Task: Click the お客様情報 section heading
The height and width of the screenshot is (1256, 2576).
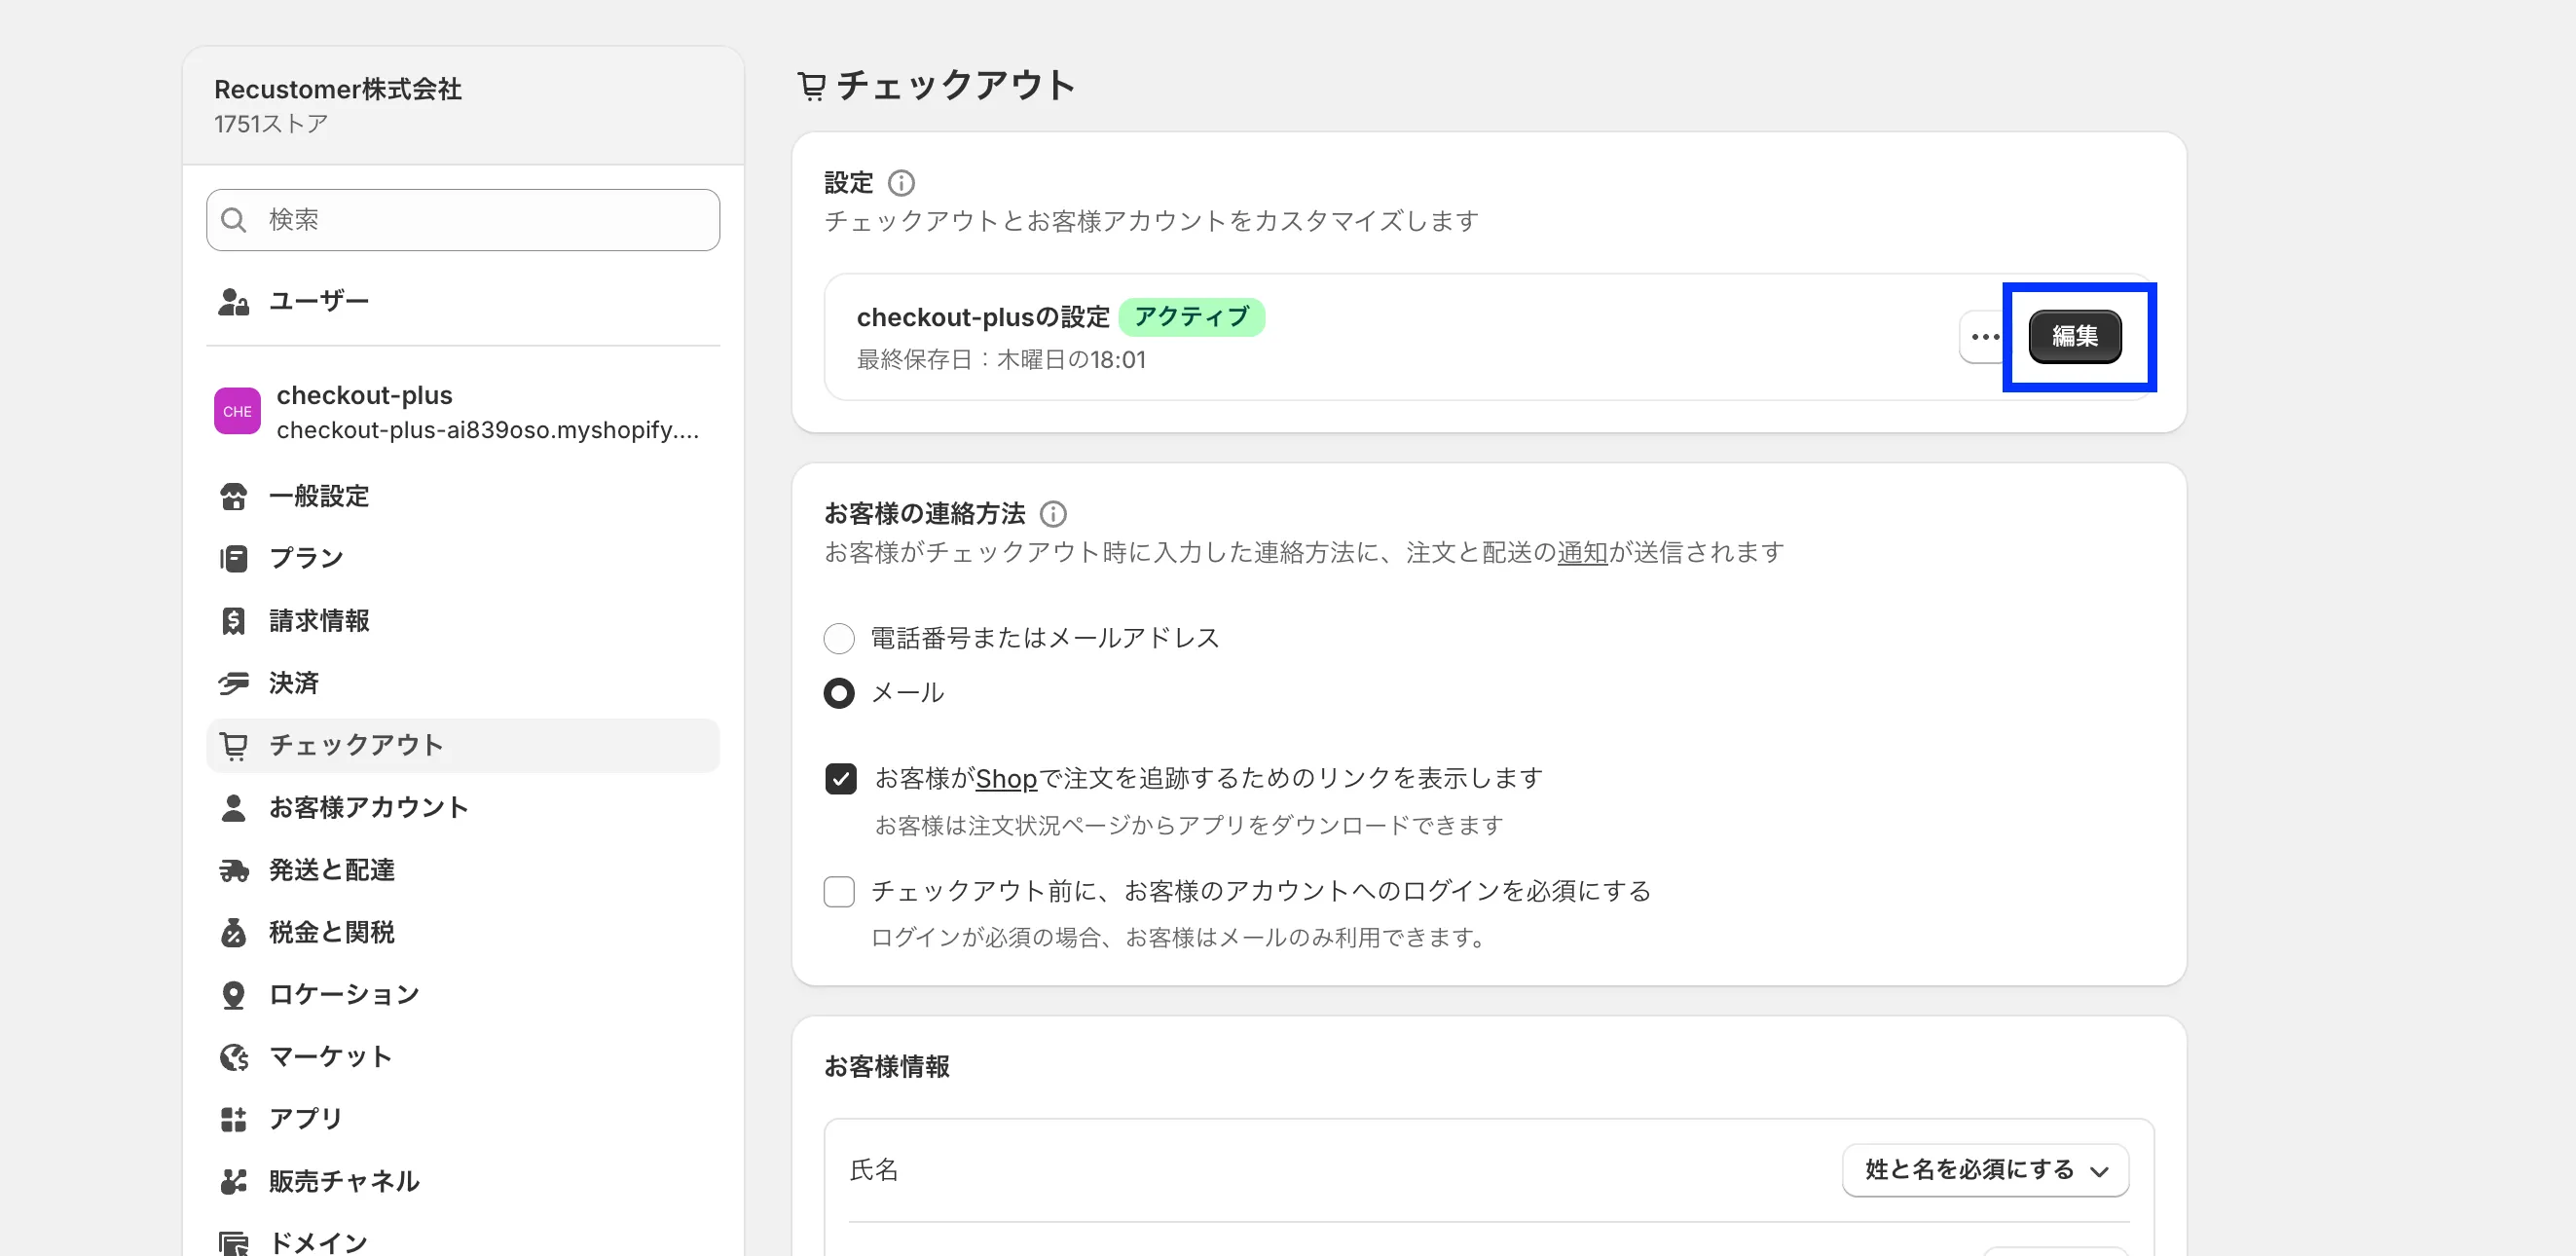Action: (887, 1066)
